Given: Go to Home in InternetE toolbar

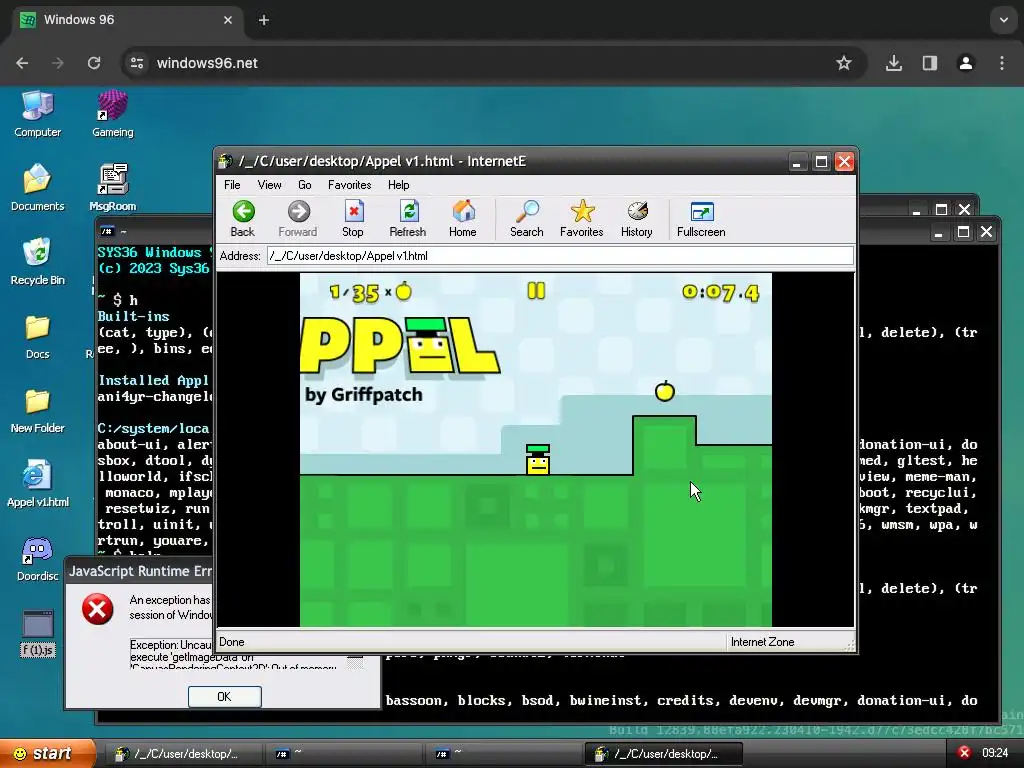Looking at the screenshot, I should (462, 219).
